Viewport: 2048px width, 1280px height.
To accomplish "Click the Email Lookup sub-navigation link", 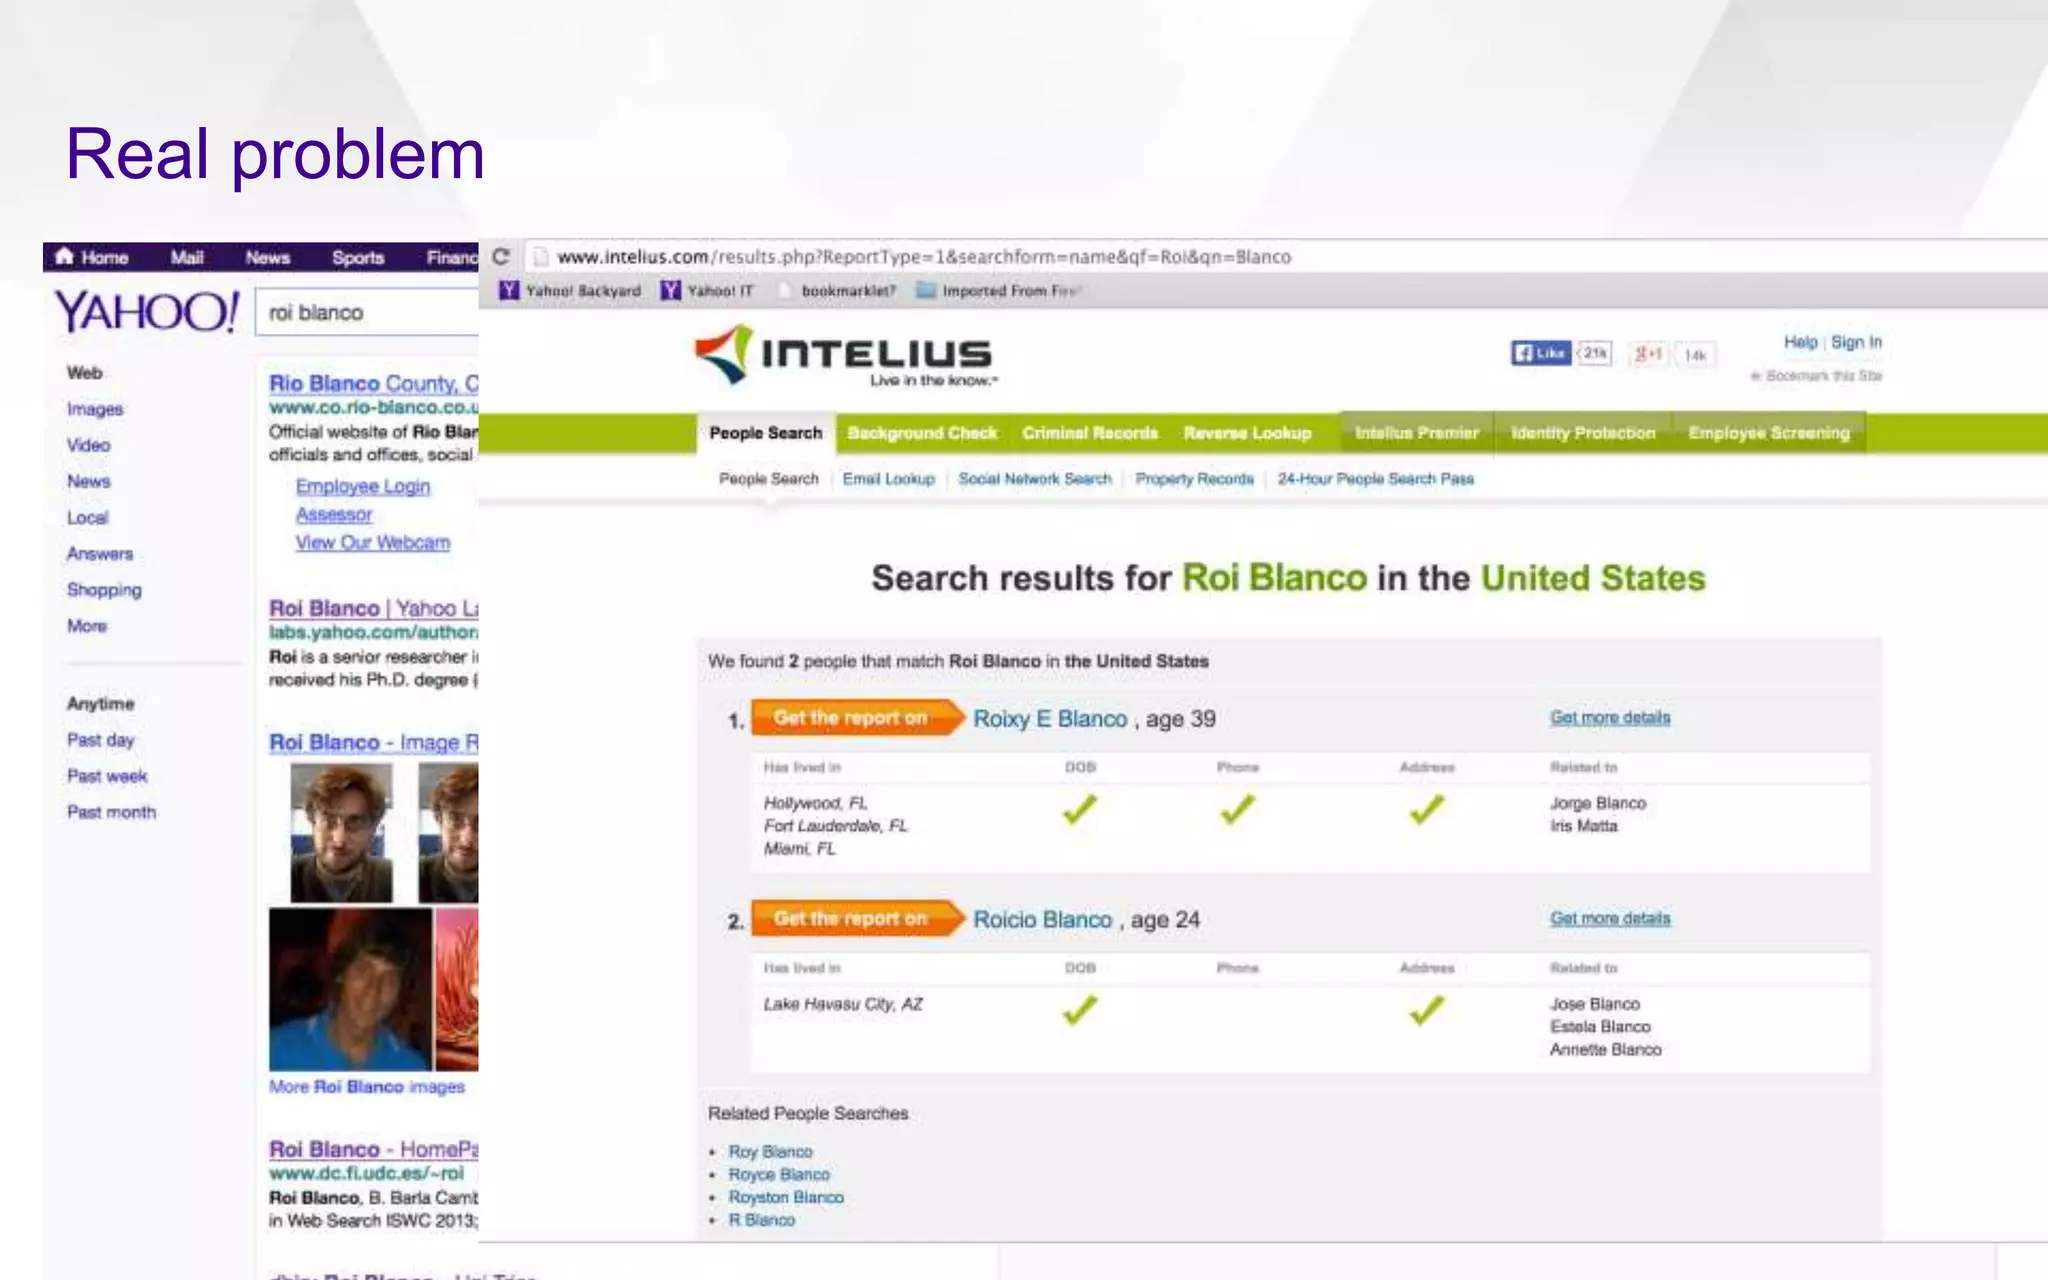I will pyautogui.click(x=888, y=479).
